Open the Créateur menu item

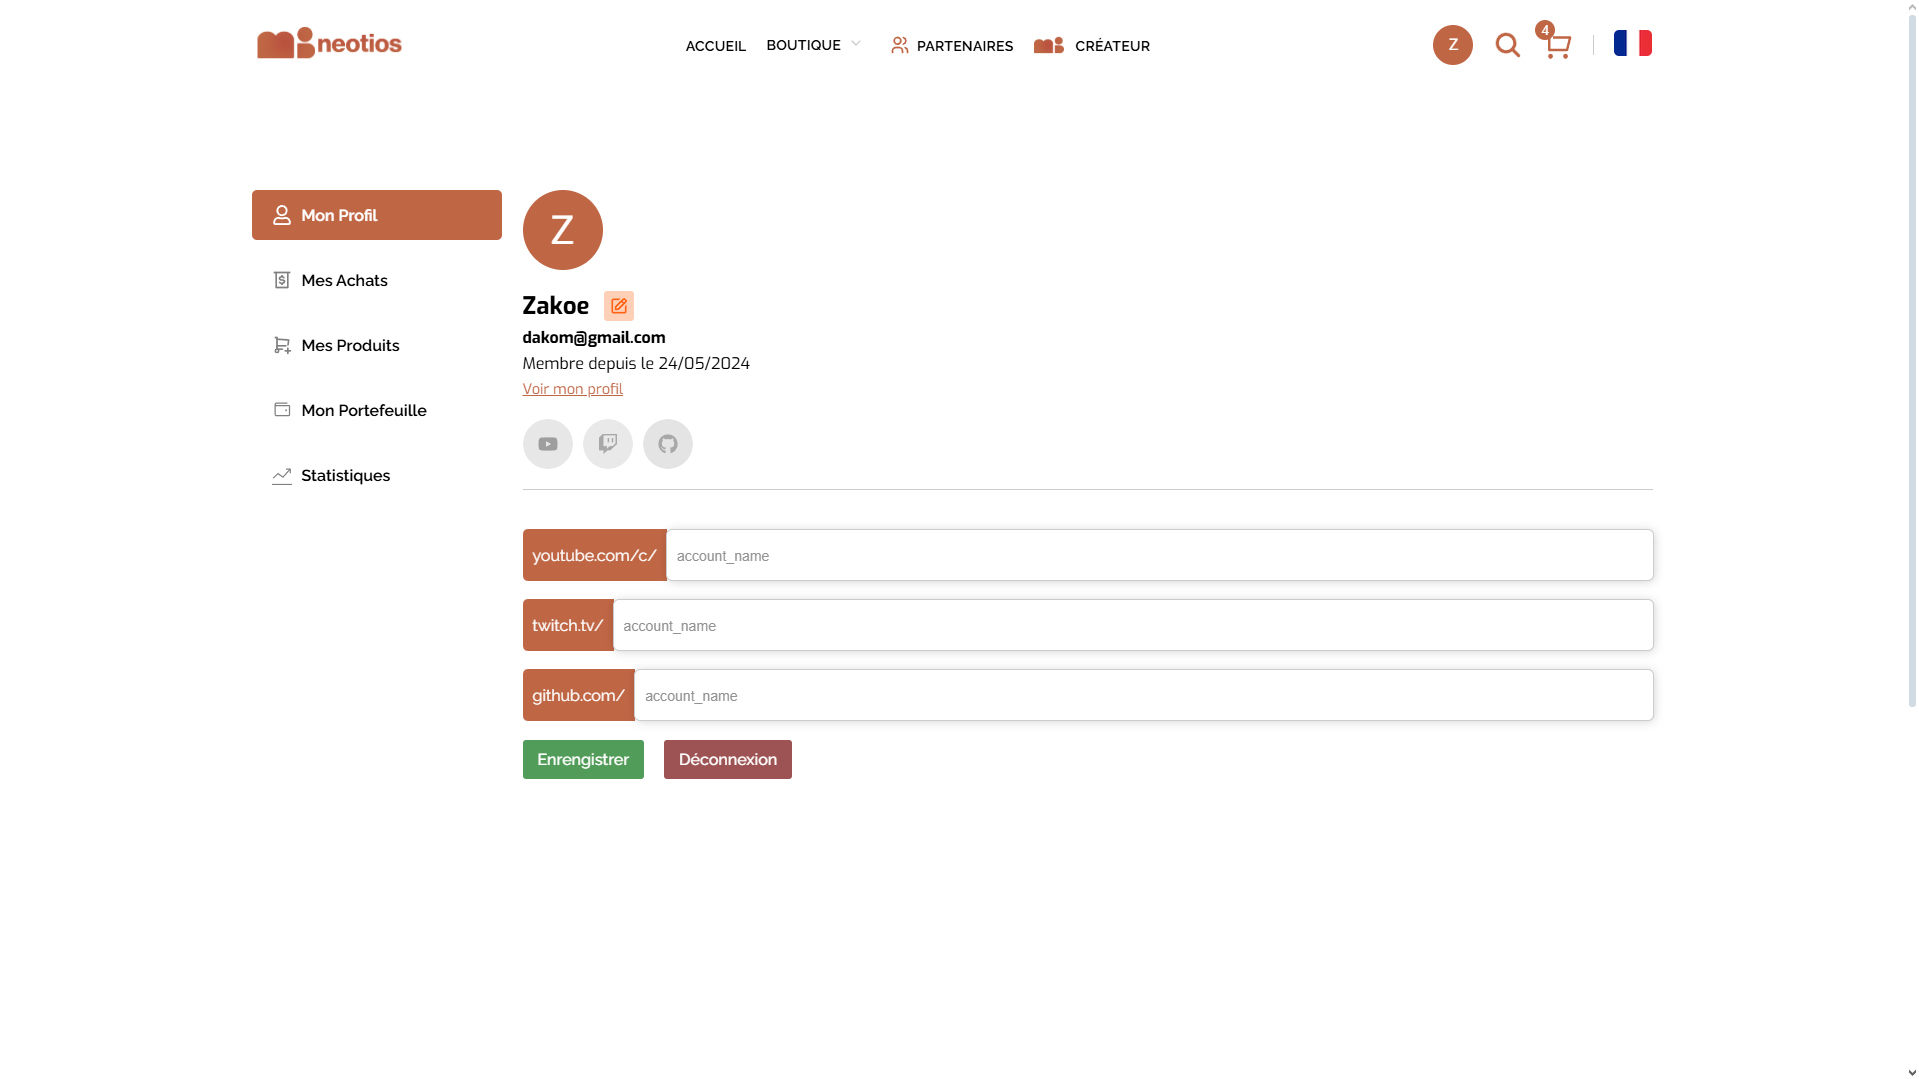tap(1092, 46)
